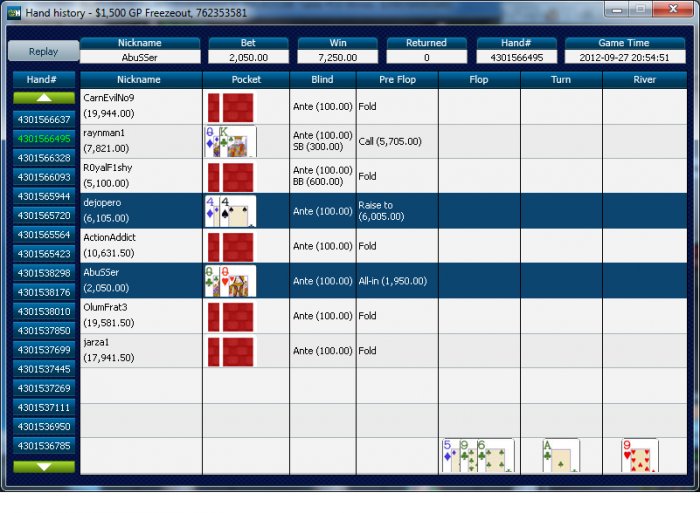The height and width of the screenshot is (513, 700).
Task: Click the flop community cards
Action: point(478,455)
